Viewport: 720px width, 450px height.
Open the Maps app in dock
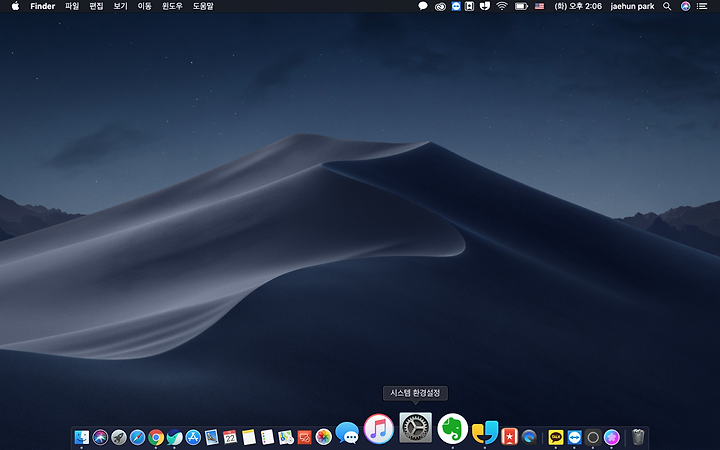(x=286, y=437)
